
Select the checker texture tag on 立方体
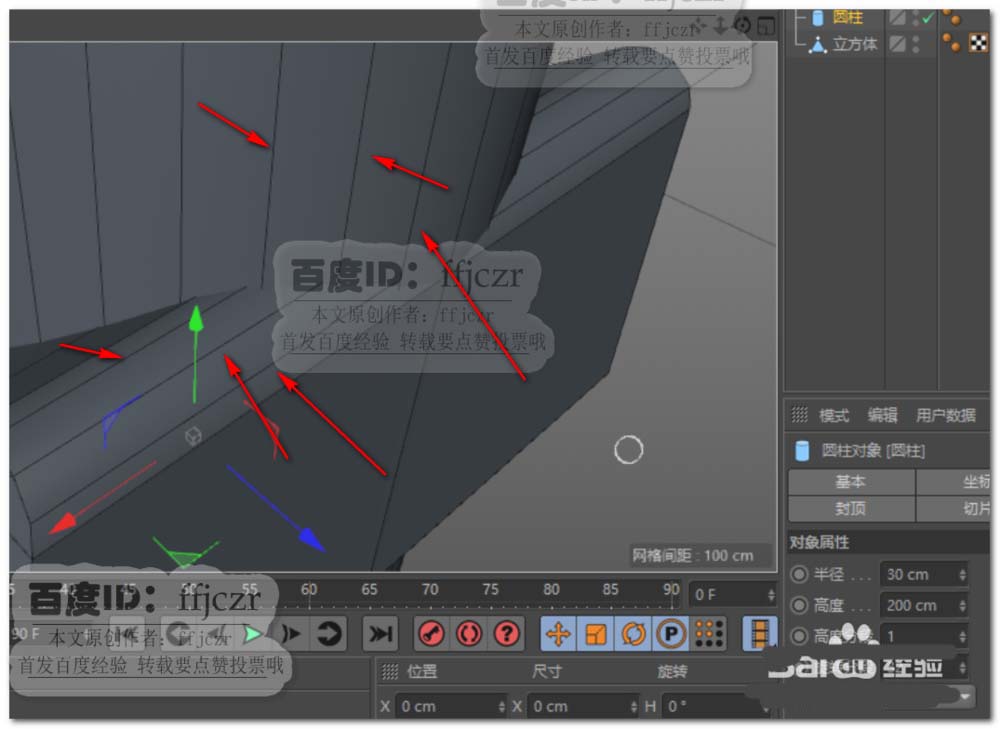click(978, 43)
